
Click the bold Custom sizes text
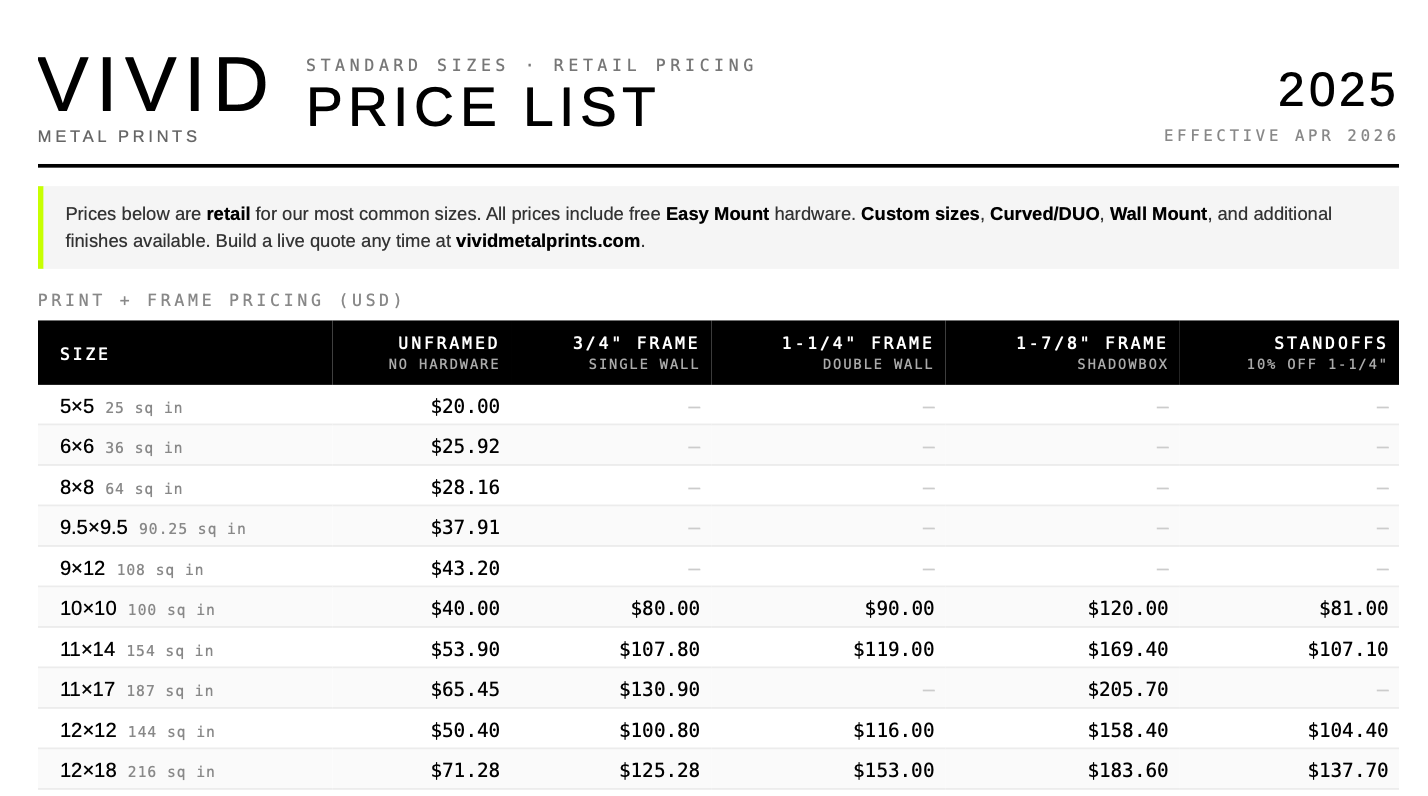point(919,214)
